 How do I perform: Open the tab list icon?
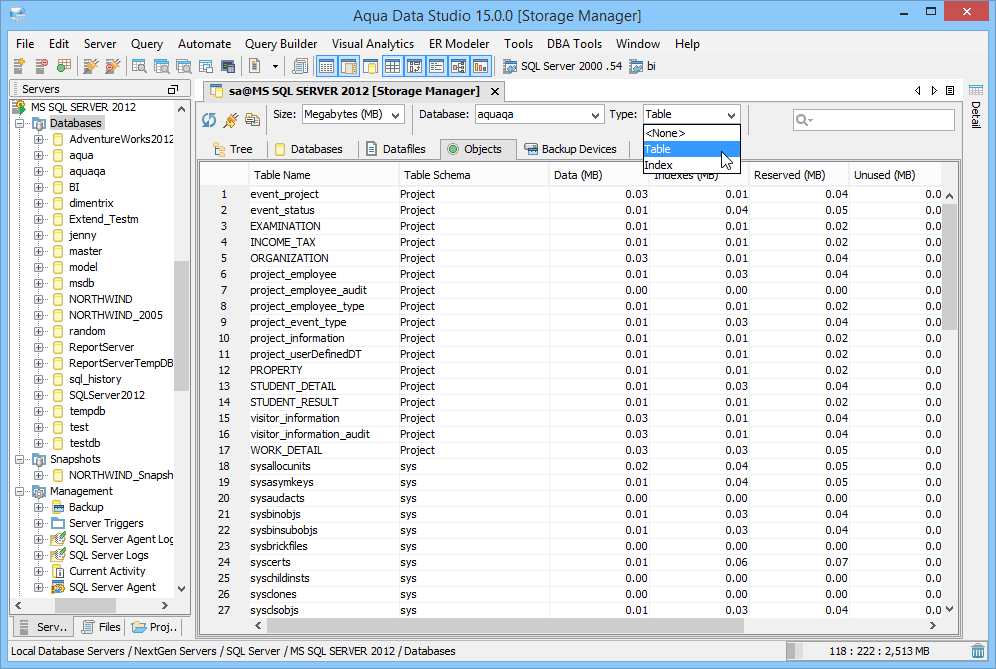click(x=950, y=91)
